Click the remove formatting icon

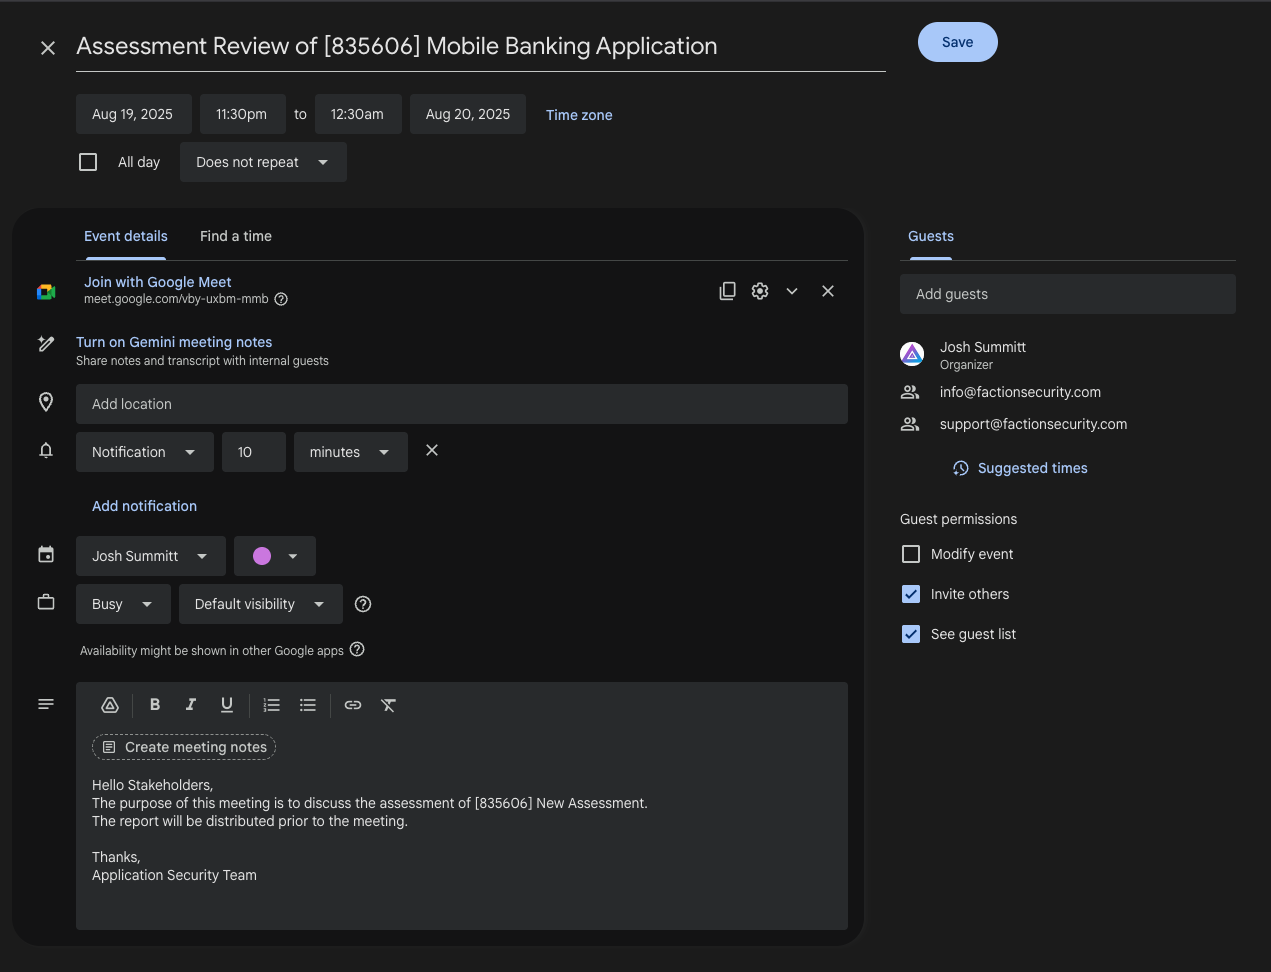(389, 705)
